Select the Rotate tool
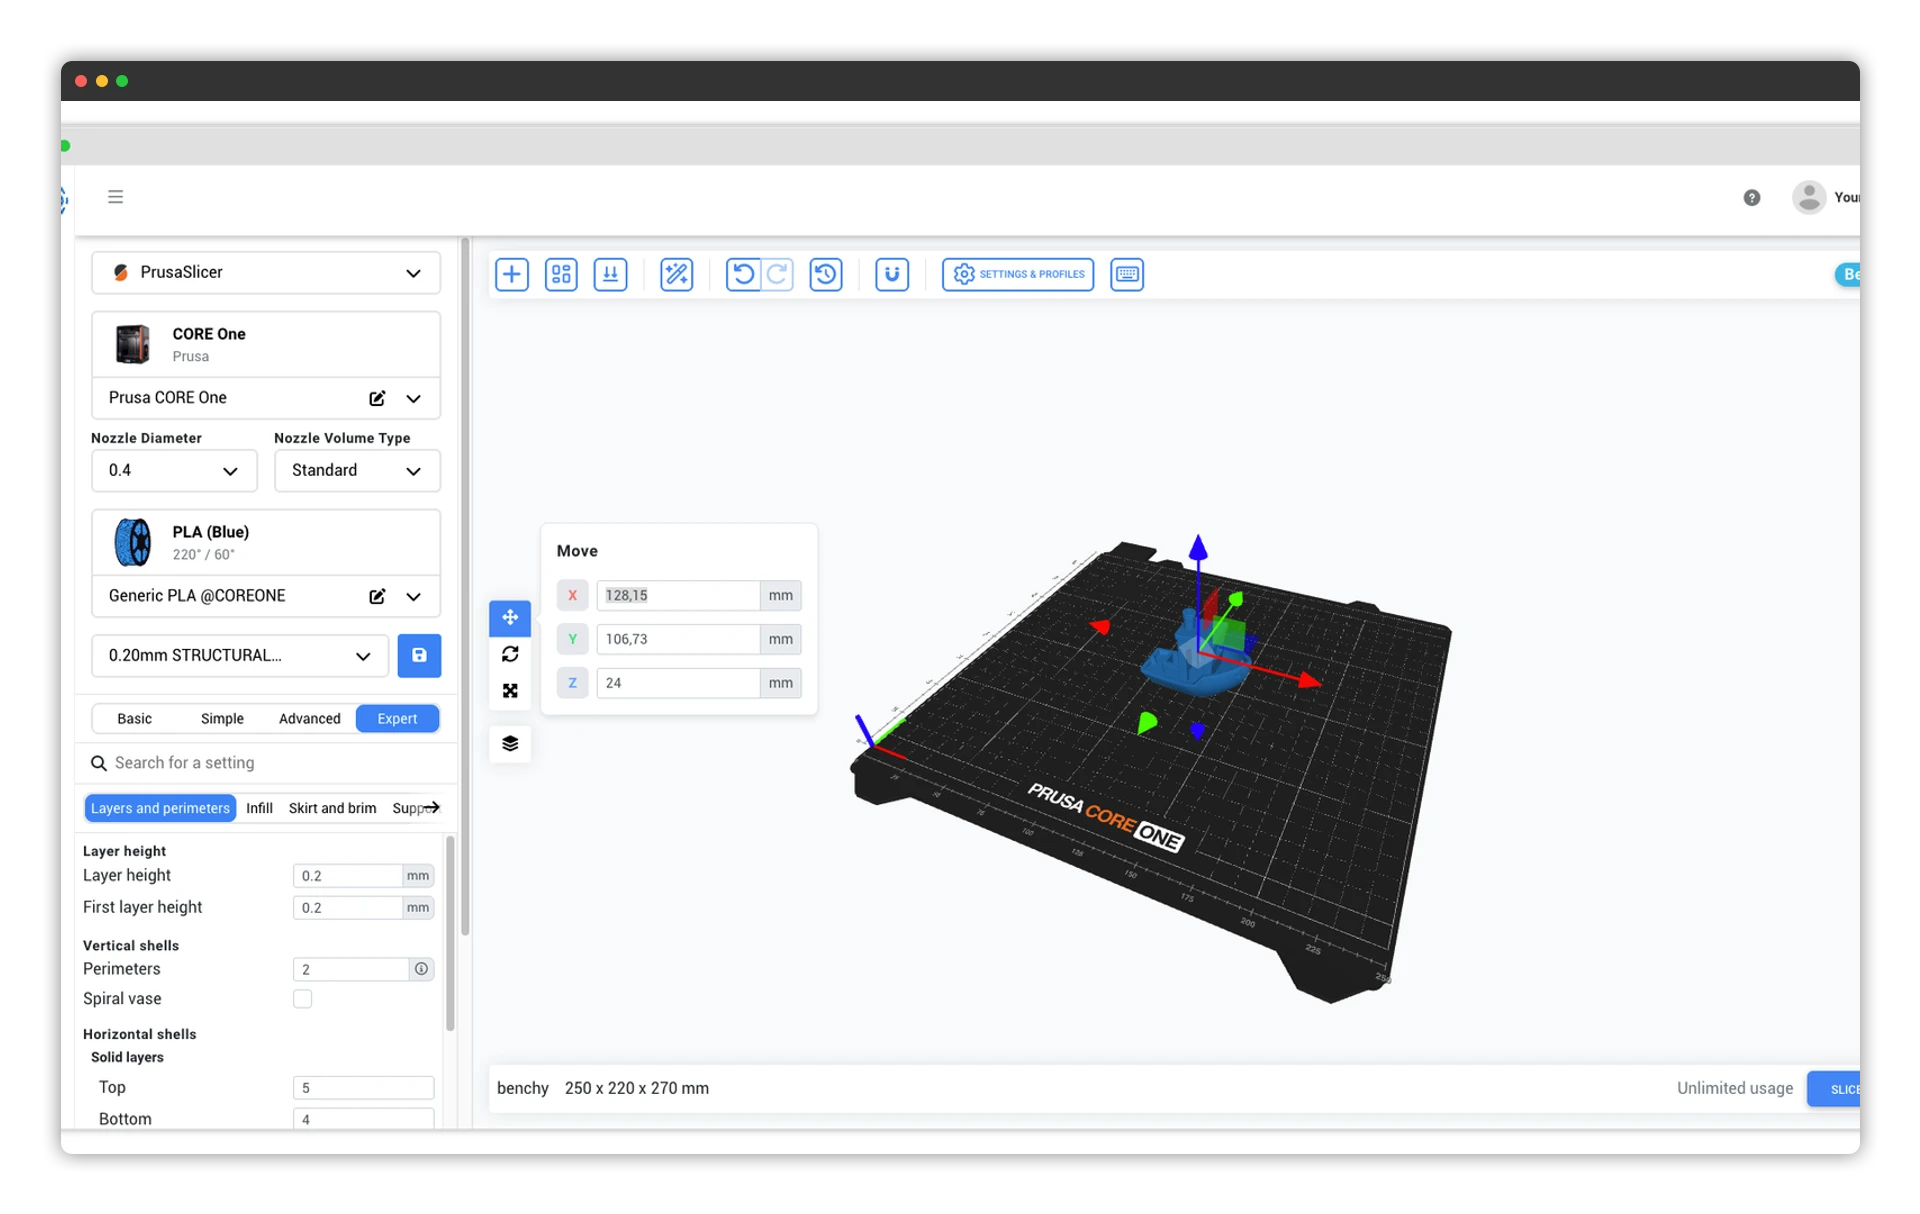 click(510, 654)
